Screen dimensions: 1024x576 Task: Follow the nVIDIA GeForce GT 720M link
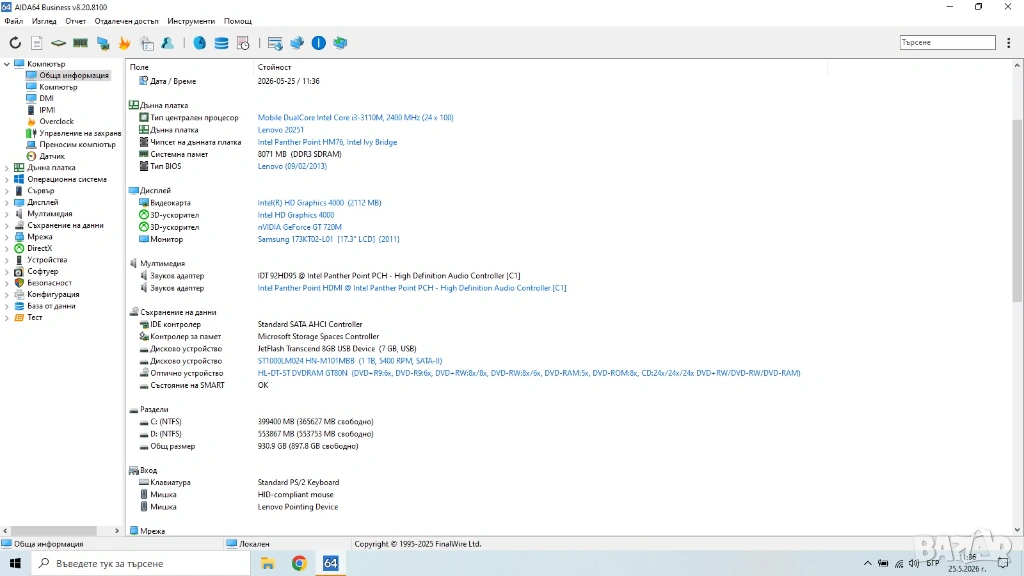299,227
